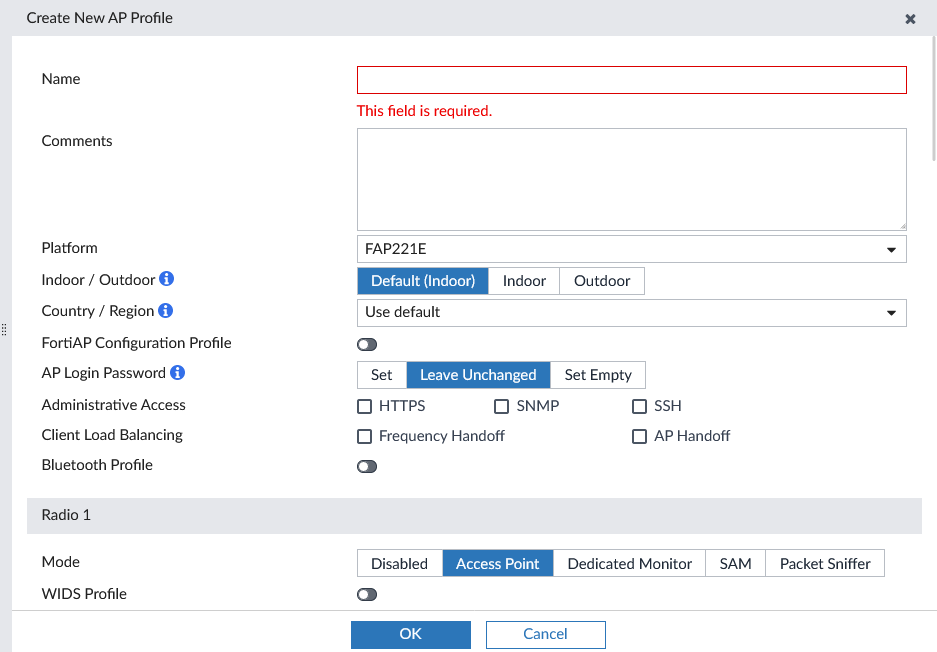Enable the FortiAP Configuration Profile toggle
Screen dimensions: 937x652
pos(367,344)
